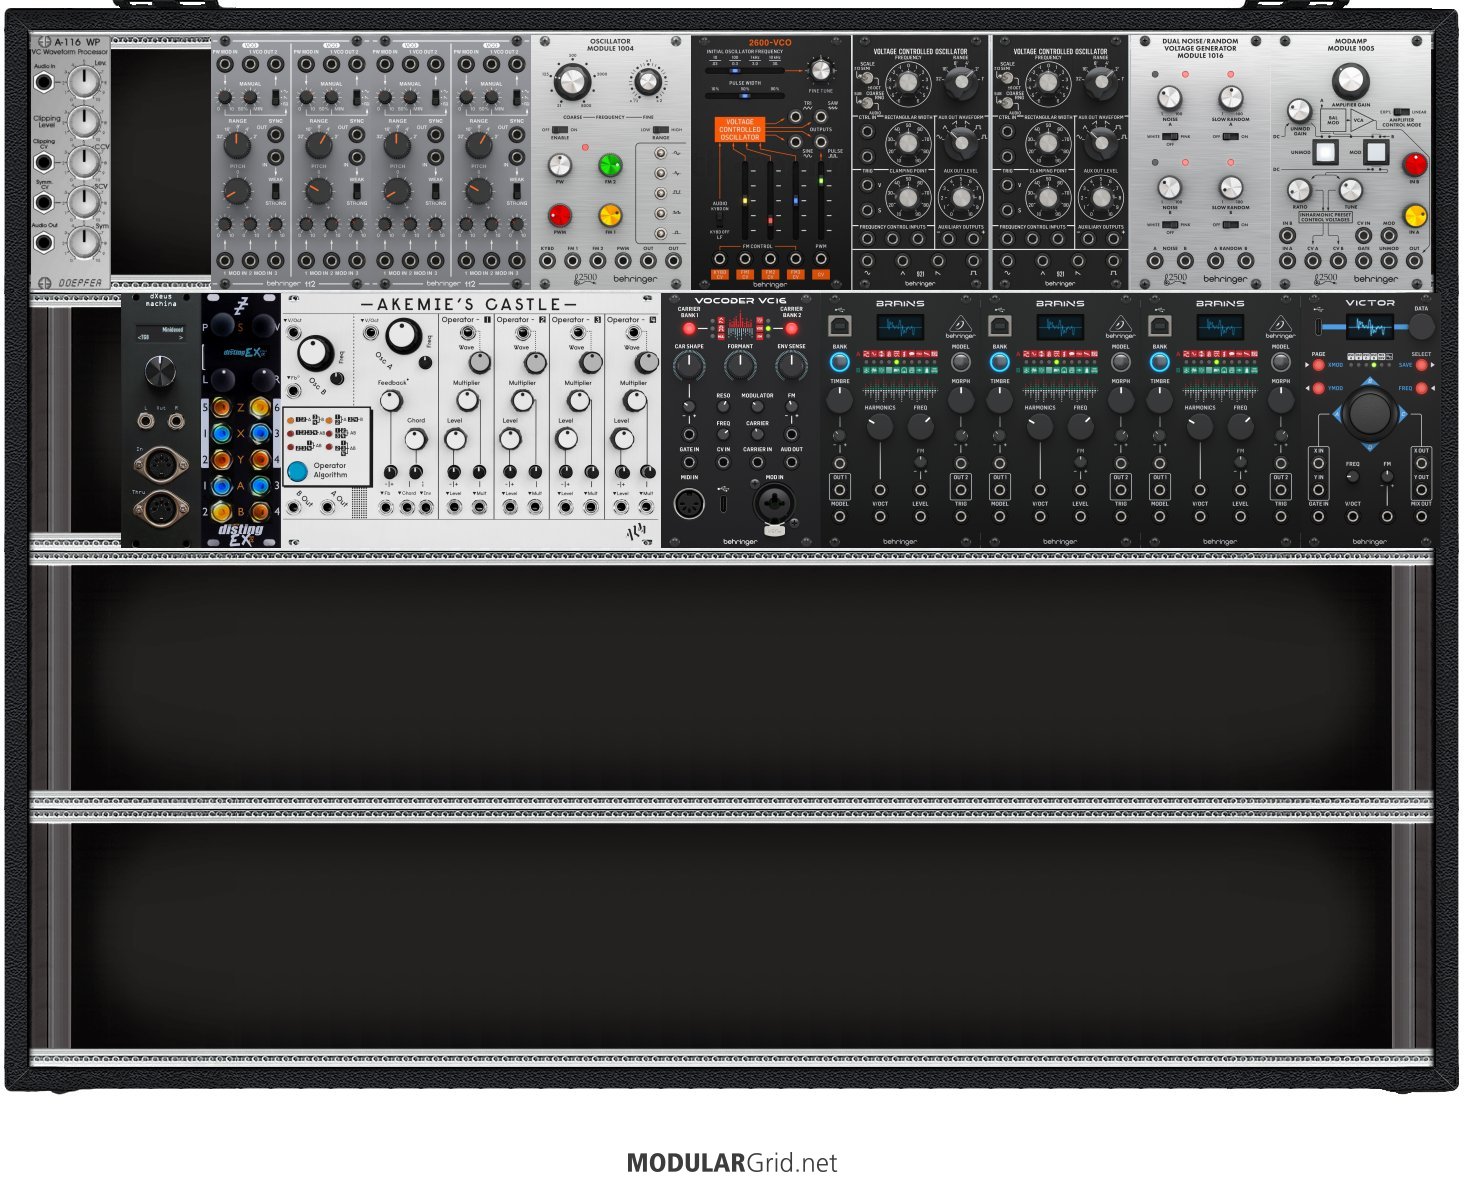Toggle the Slow Random A Off/On switch
The height and width of the screenshot is (1184, 1466).
(x=1231, y=137)
